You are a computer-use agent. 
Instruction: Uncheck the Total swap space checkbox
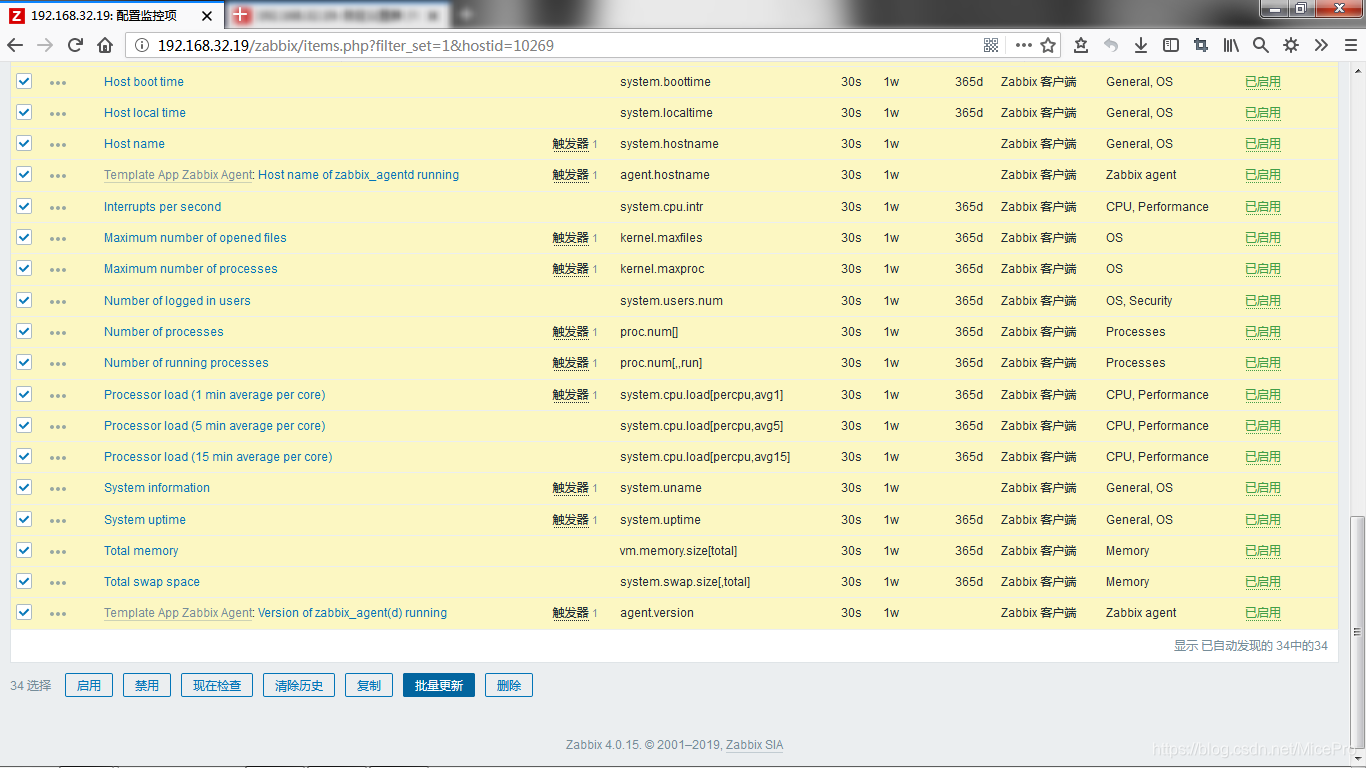pos(24,581)
